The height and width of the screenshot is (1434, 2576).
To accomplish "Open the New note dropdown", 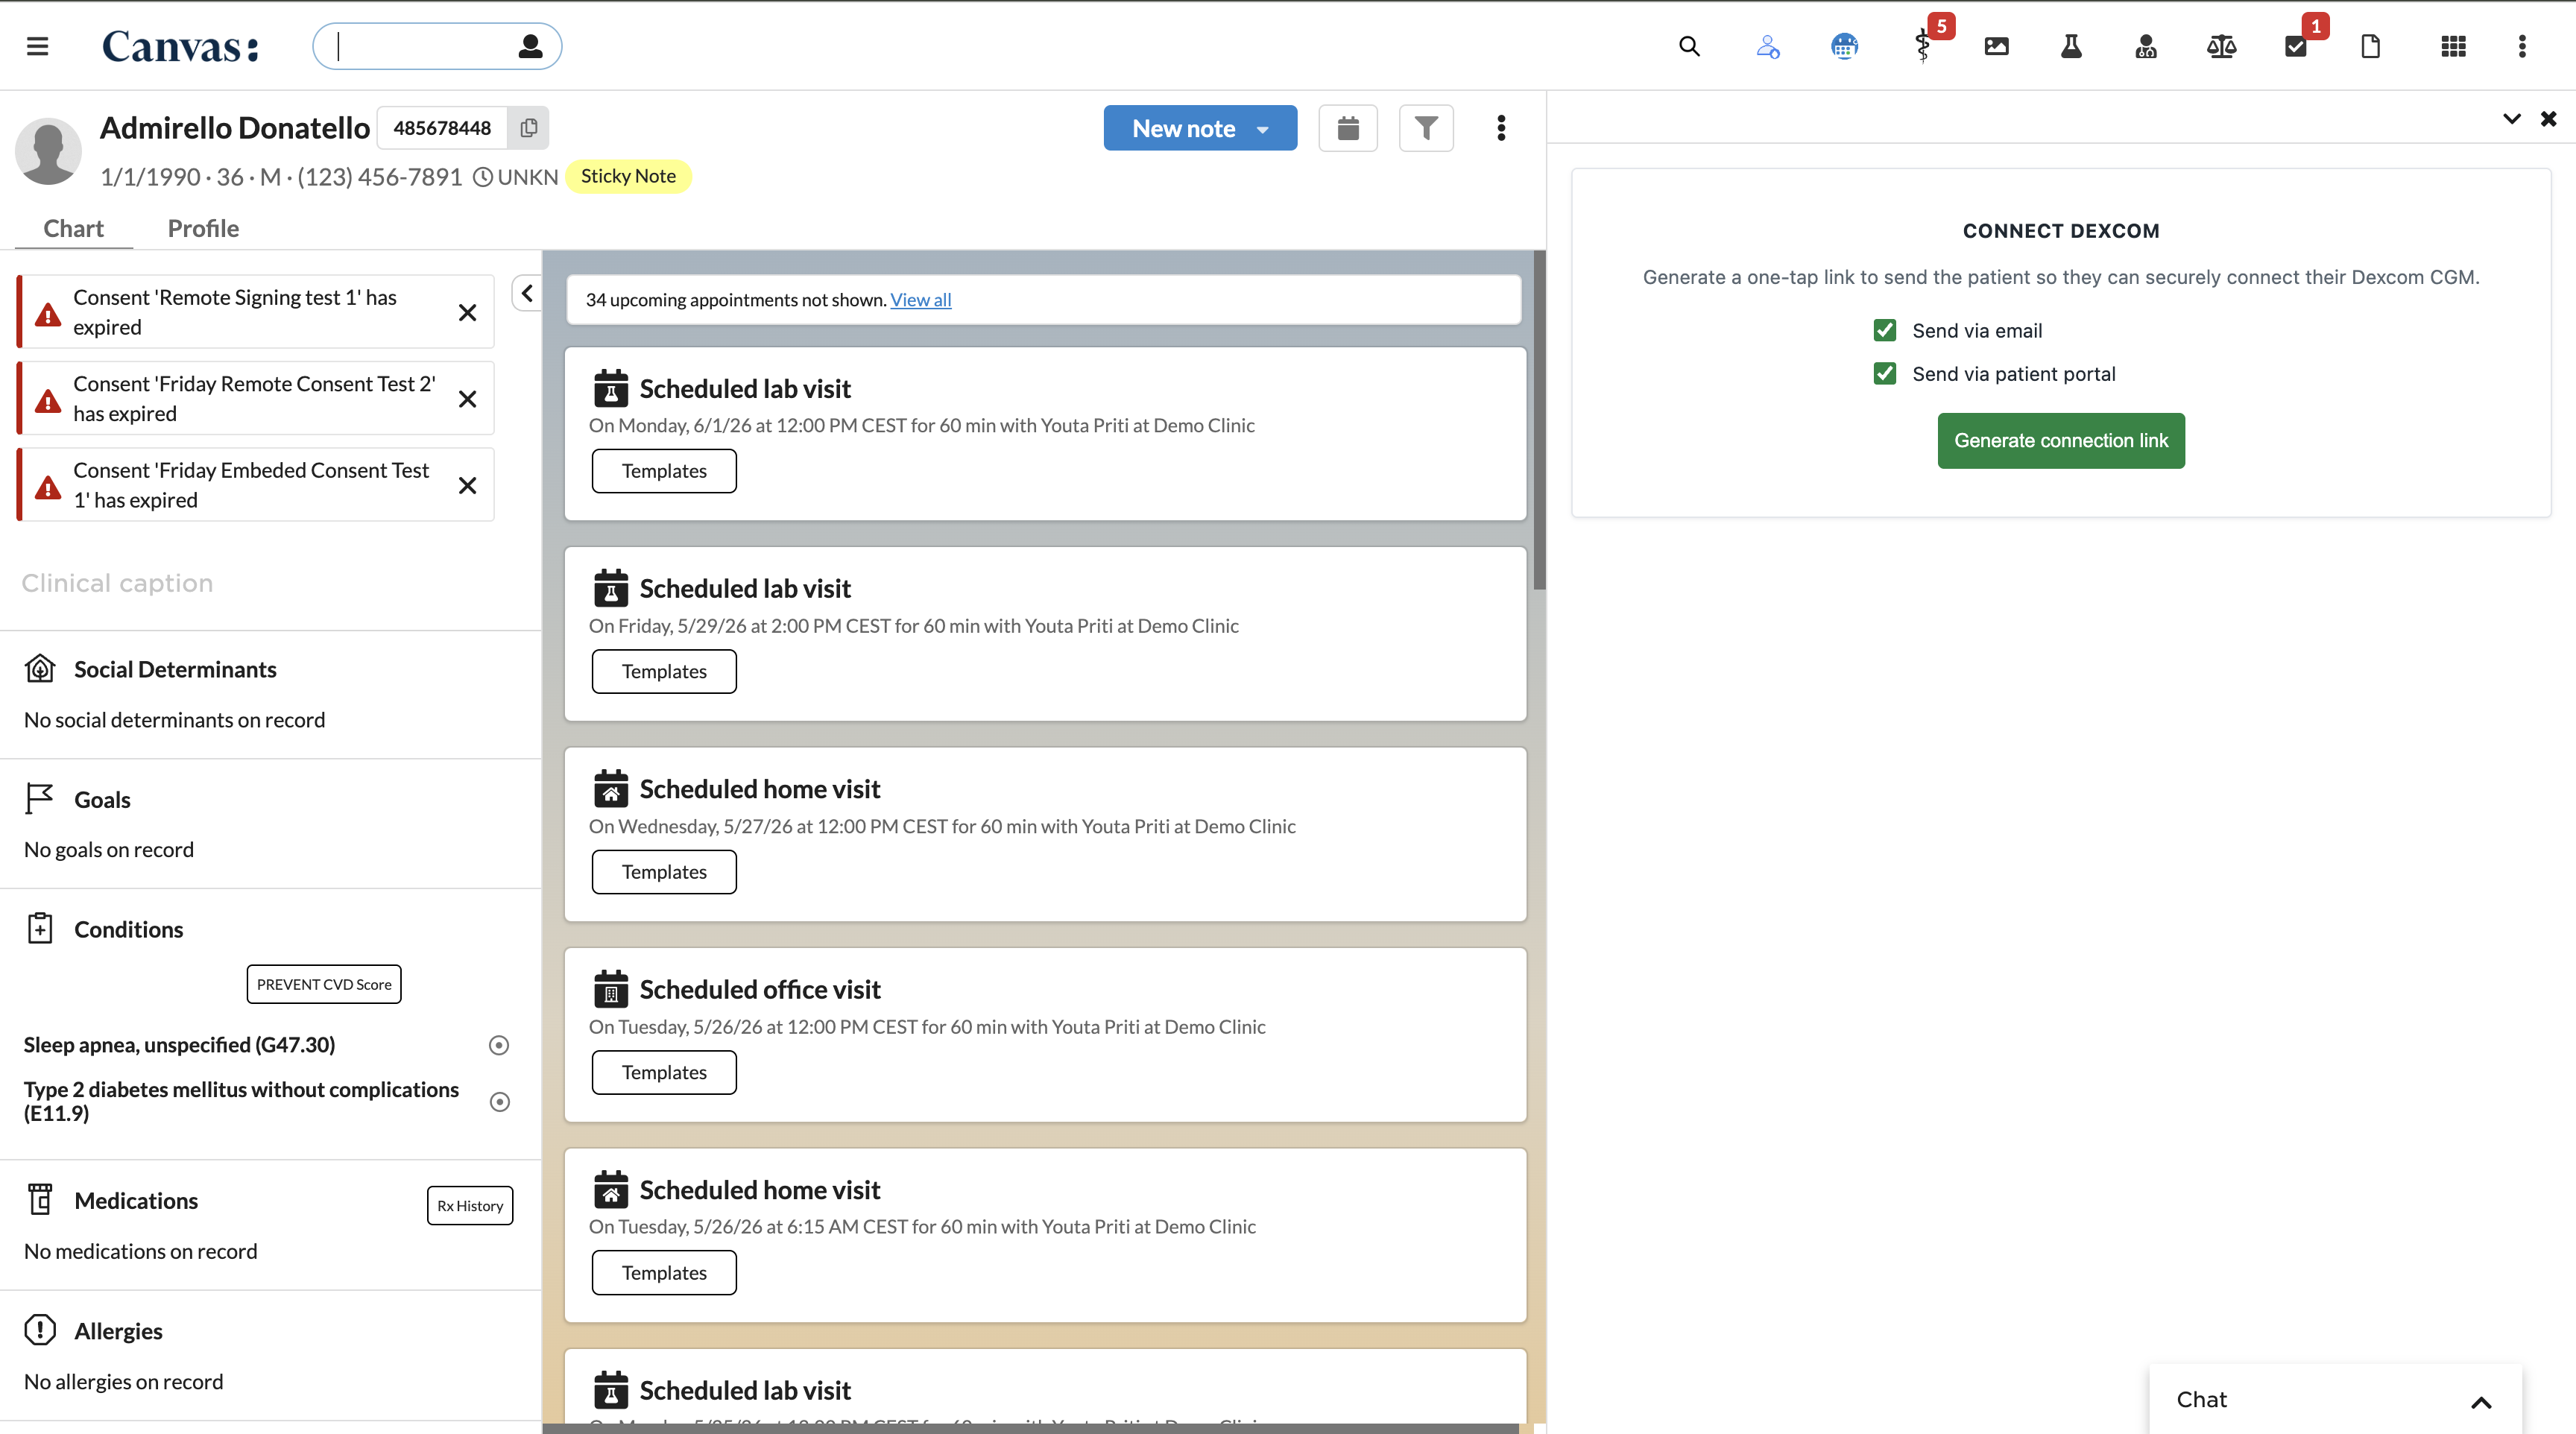I will pos(1200,128).
